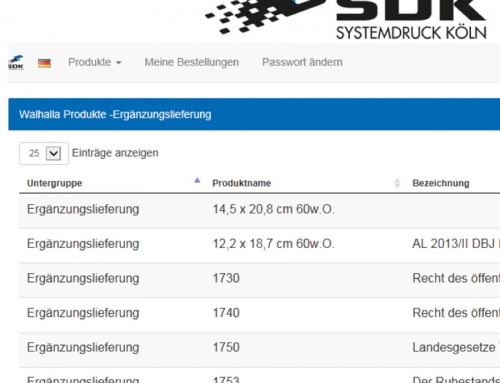Sort by Bezeichnung column header
This screenshot has width=500, height=383.
441,183
